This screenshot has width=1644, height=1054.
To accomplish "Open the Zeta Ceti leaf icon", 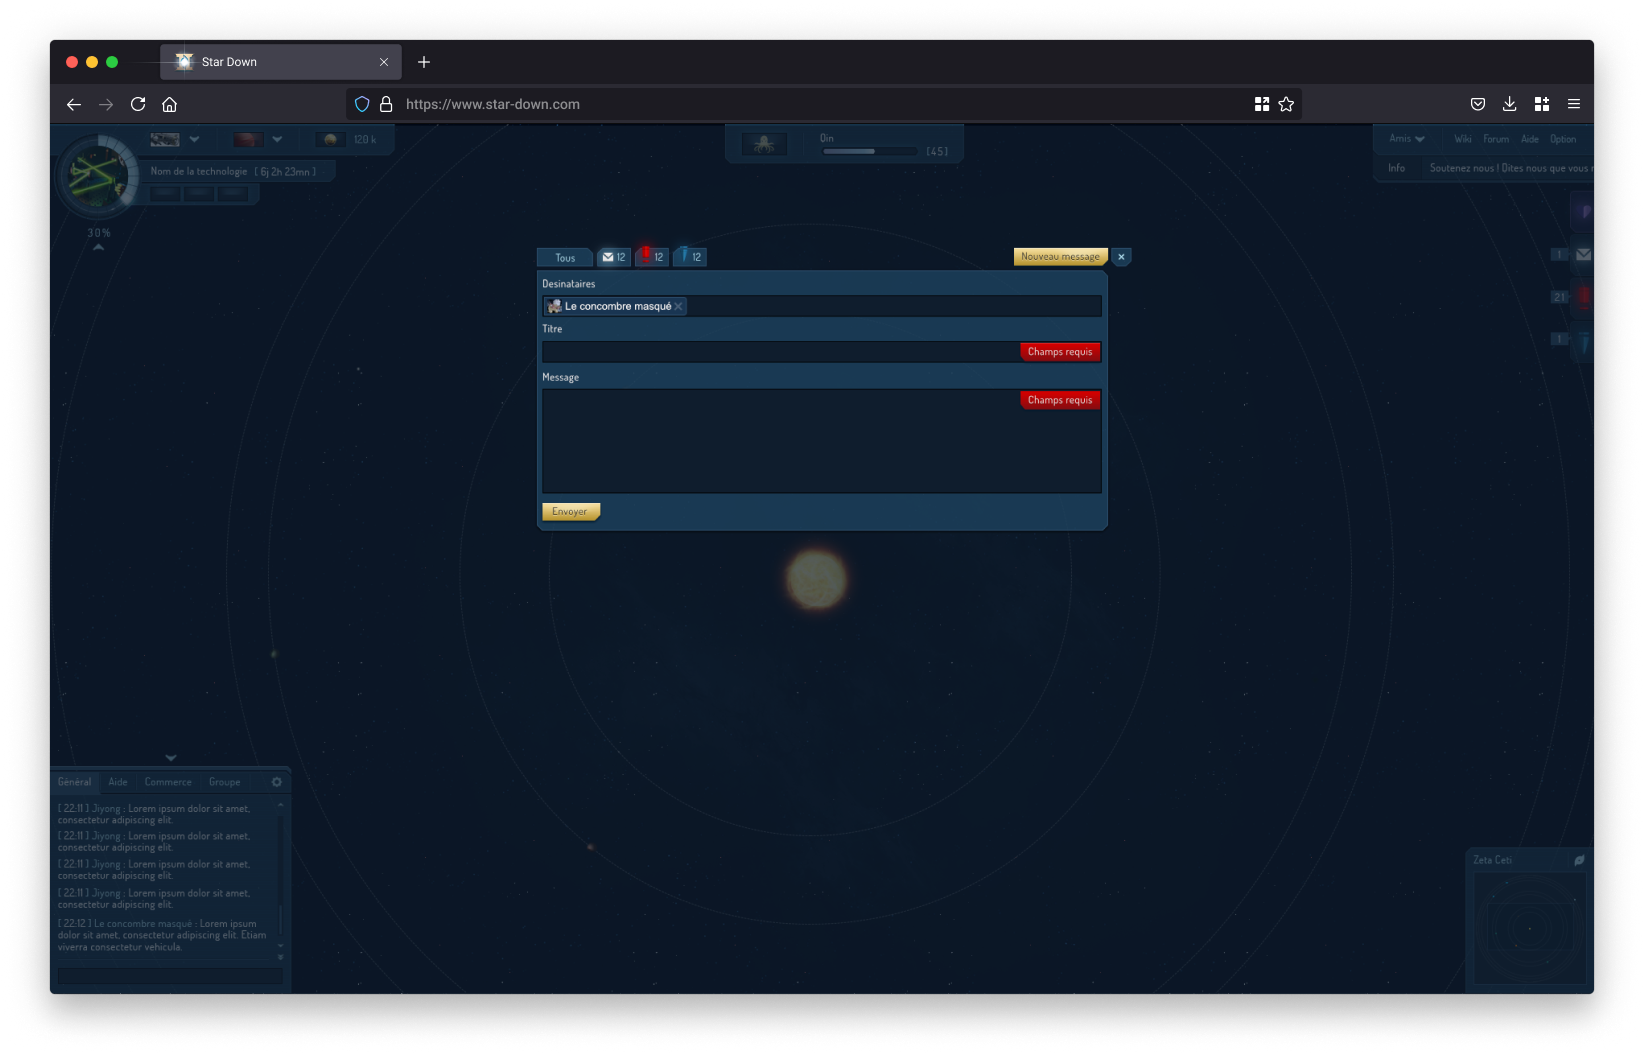I will click(1579, 860).
